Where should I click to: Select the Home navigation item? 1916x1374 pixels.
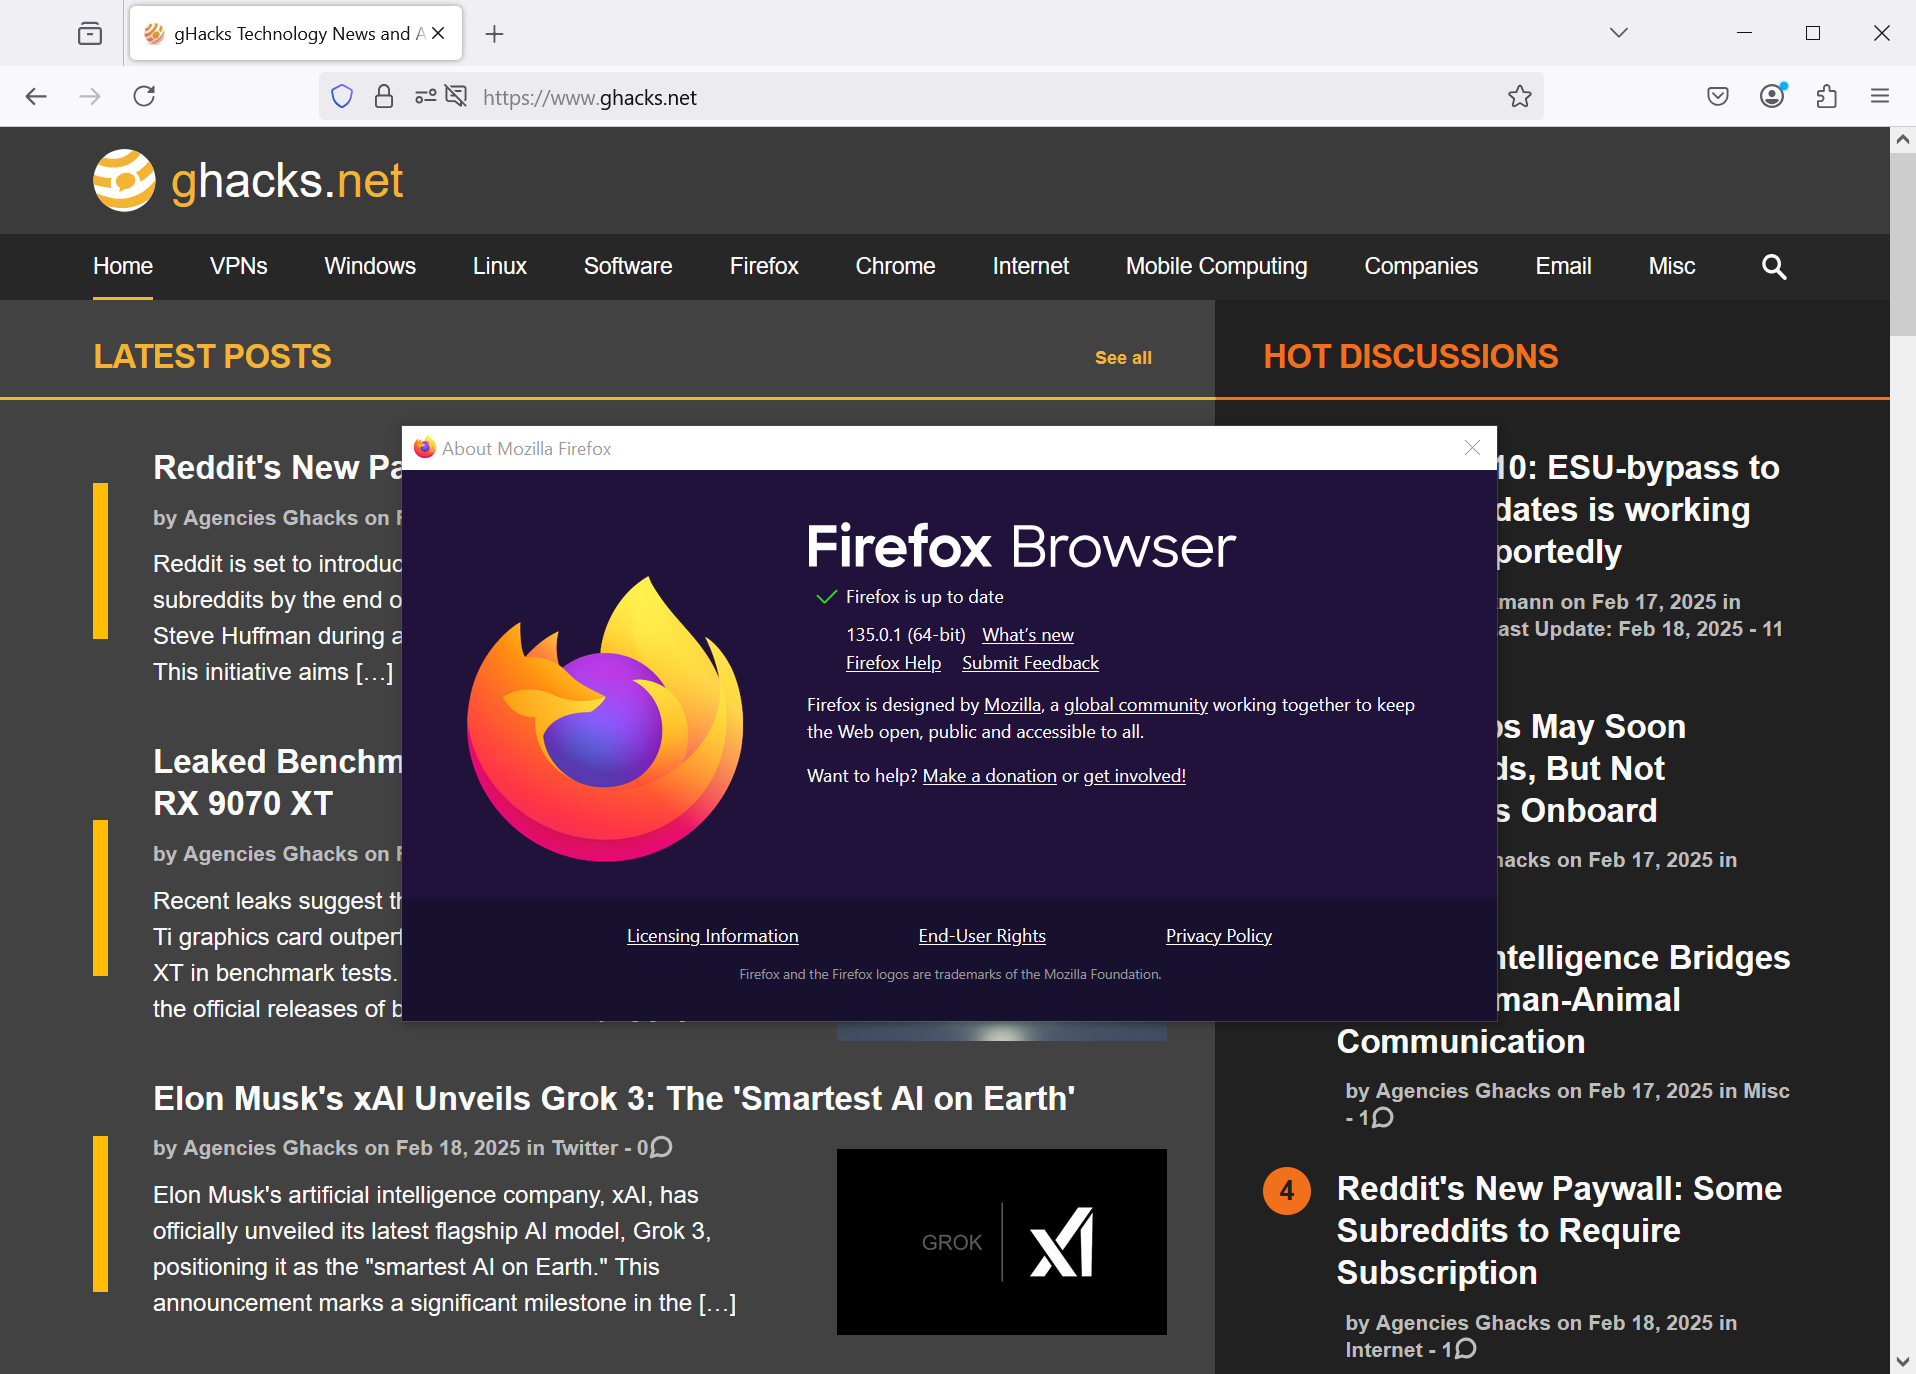click(x=123, y=266)
